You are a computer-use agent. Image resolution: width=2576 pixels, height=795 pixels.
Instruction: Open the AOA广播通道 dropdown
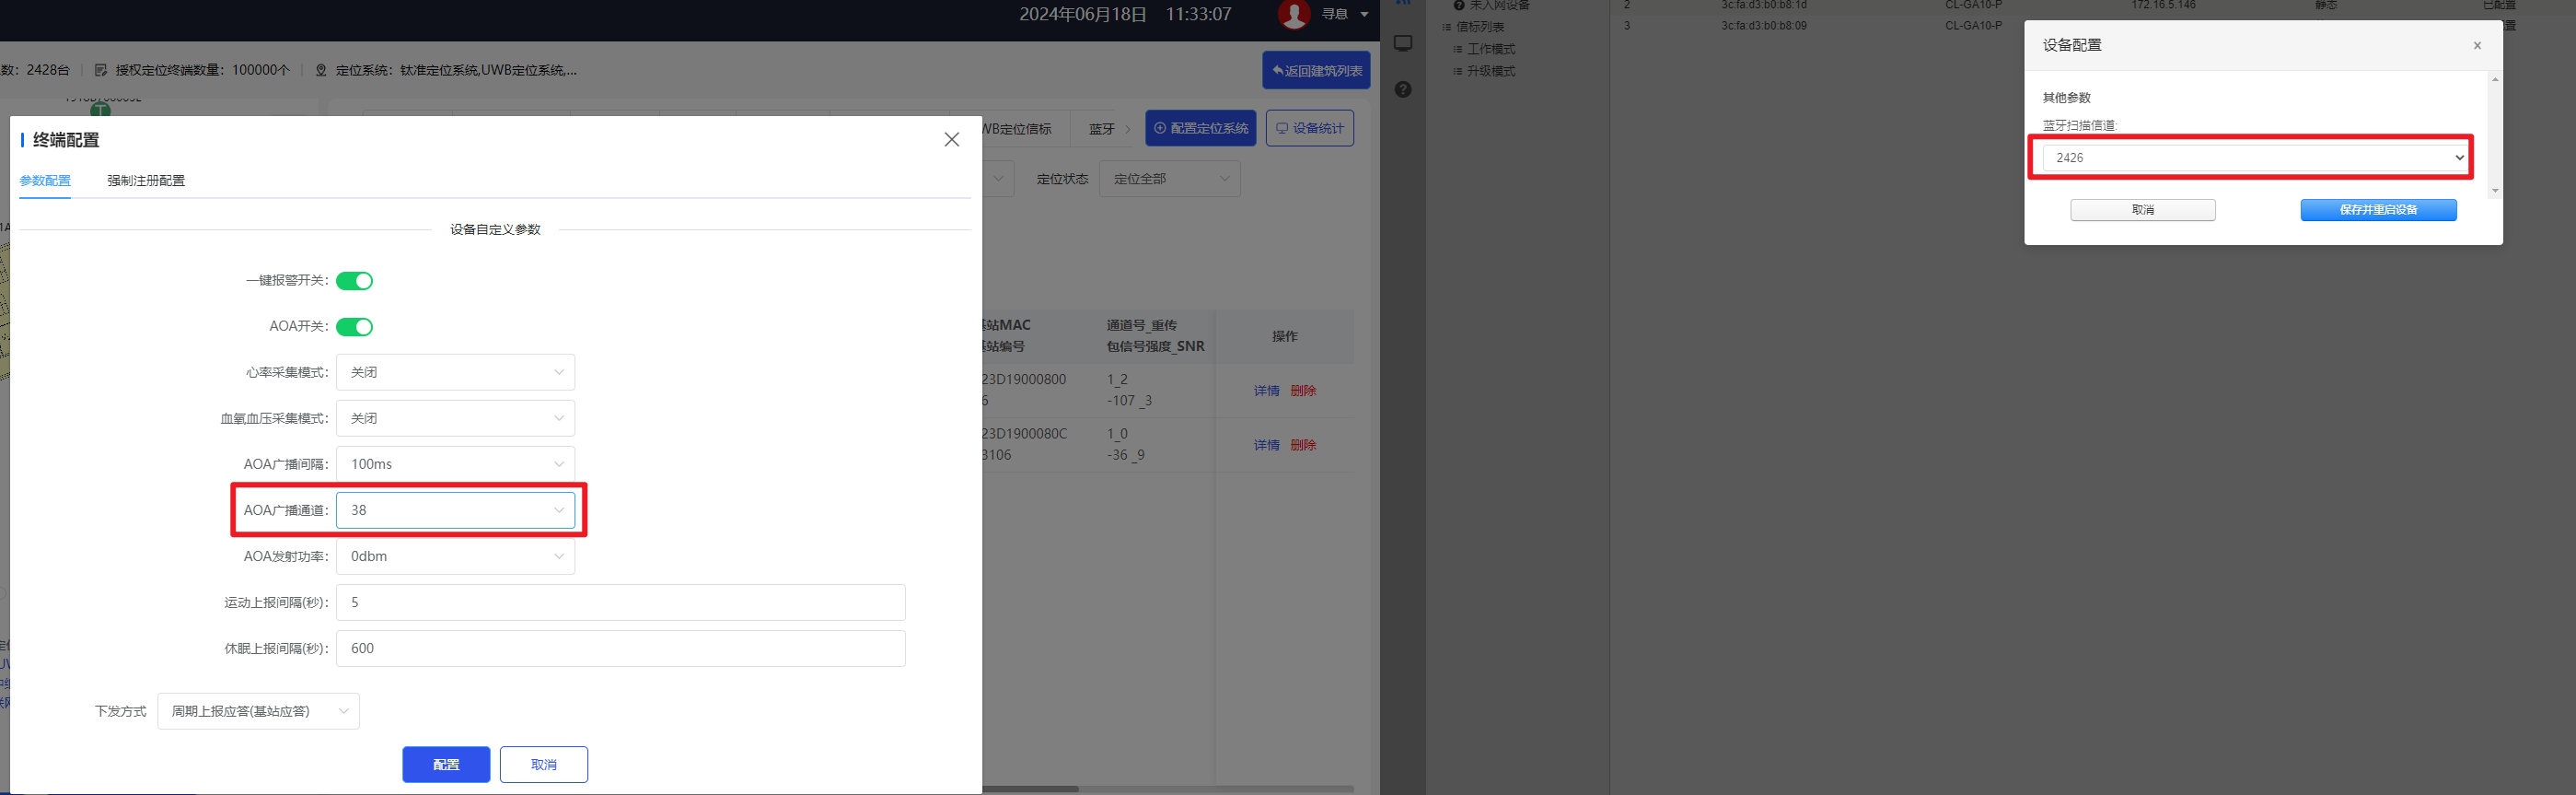tap(455, 510)
